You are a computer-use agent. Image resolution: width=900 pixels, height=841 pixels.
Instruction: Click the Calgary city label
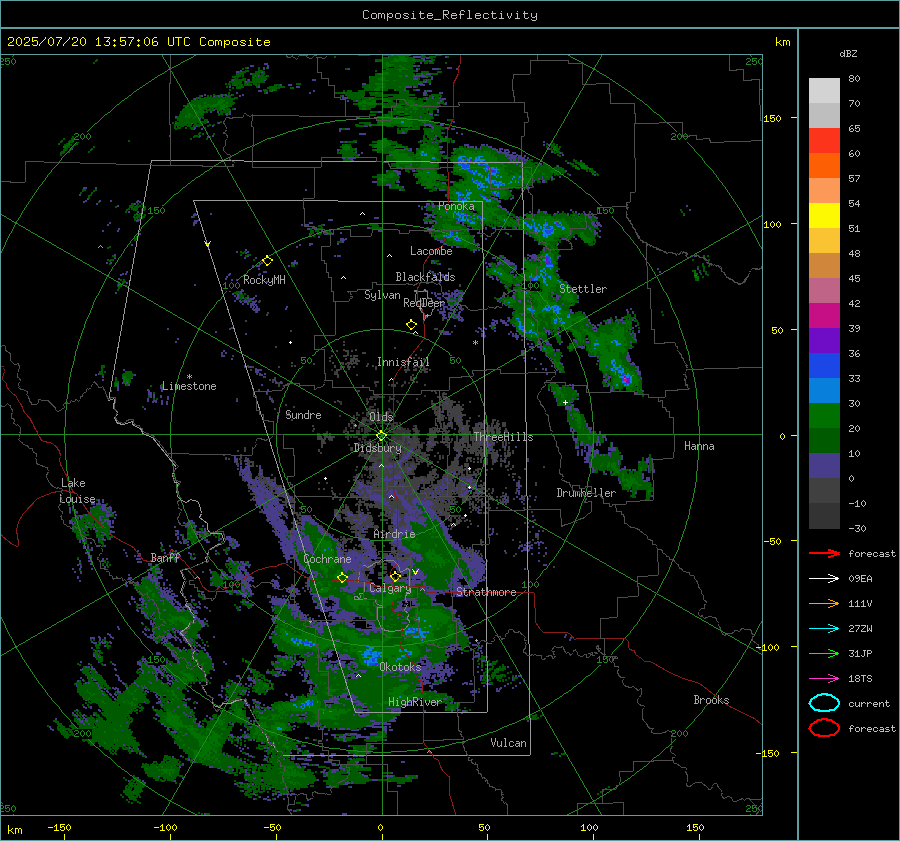tap(390, 588)
